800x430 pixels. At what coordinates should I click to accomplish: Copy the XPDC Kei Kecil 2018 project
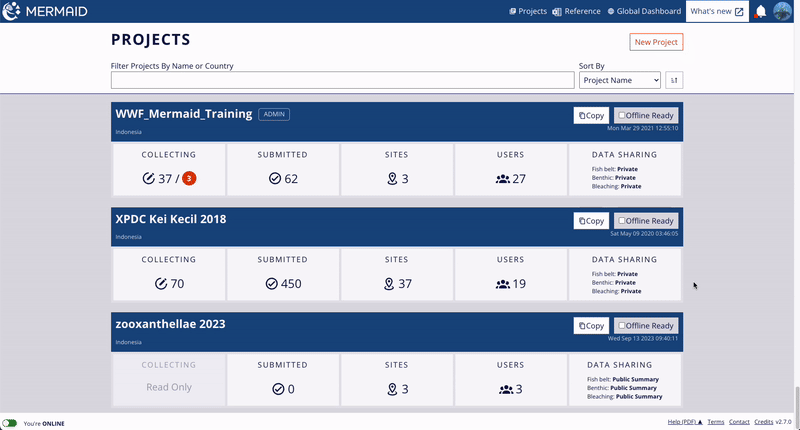(591, 221)
